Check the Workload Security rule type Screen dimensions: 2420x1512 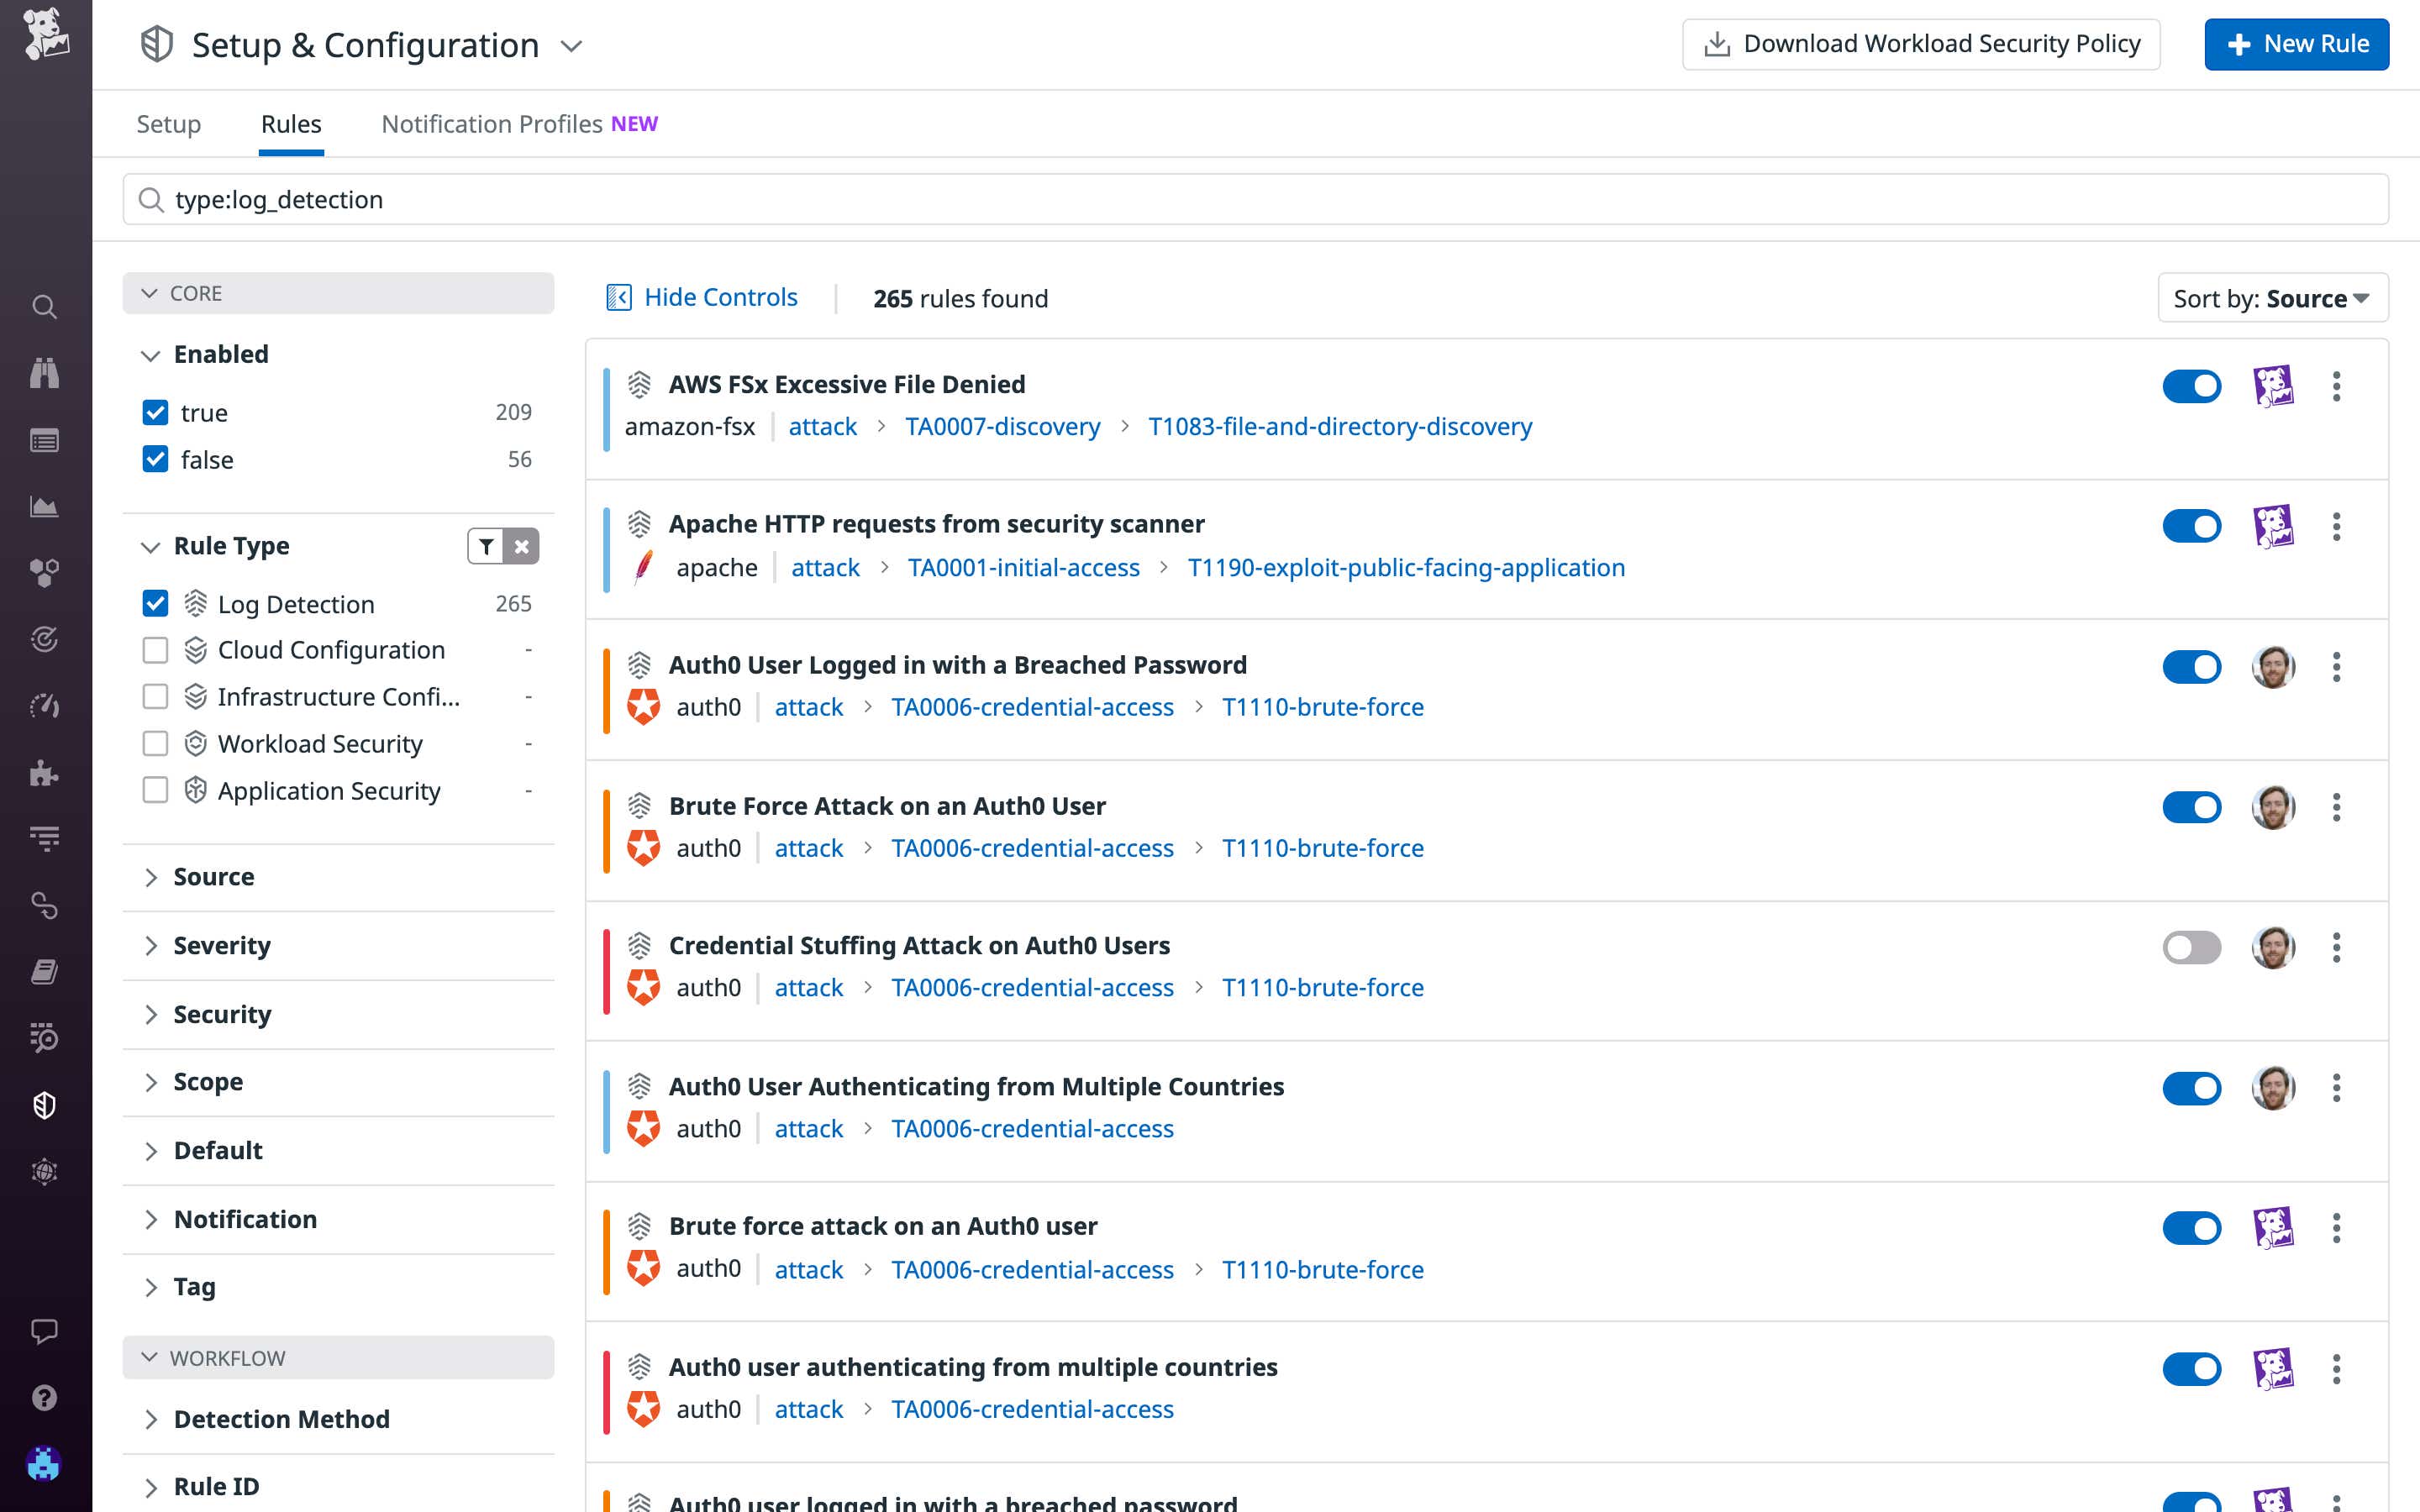click(155, 744)
